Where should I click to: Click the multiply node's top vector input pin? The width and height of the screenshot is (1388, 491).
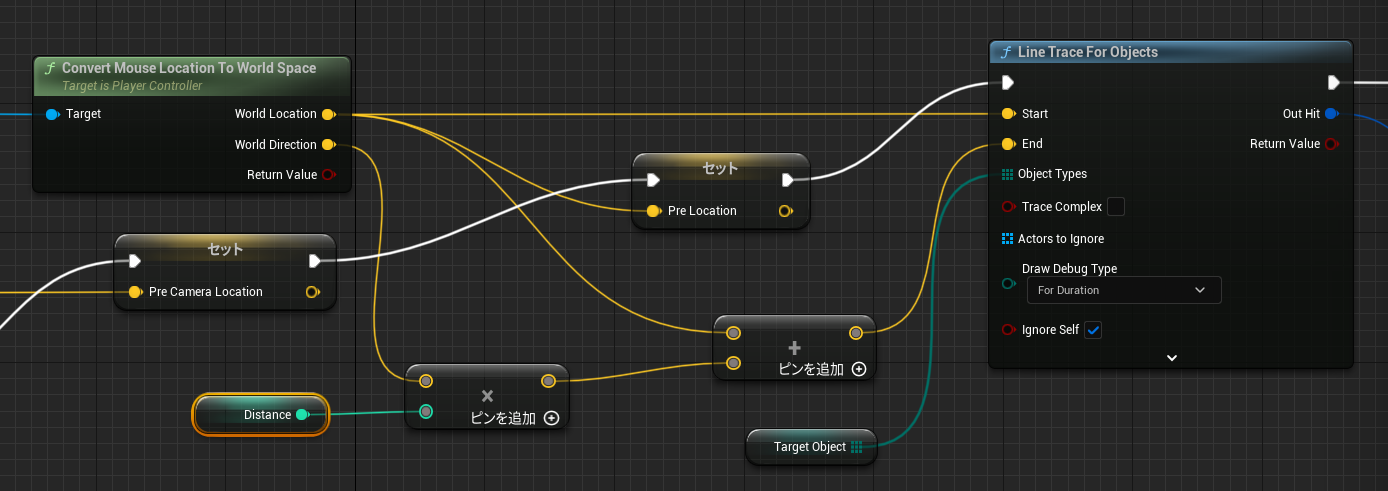pyautogui.click(x=426, y=381)
